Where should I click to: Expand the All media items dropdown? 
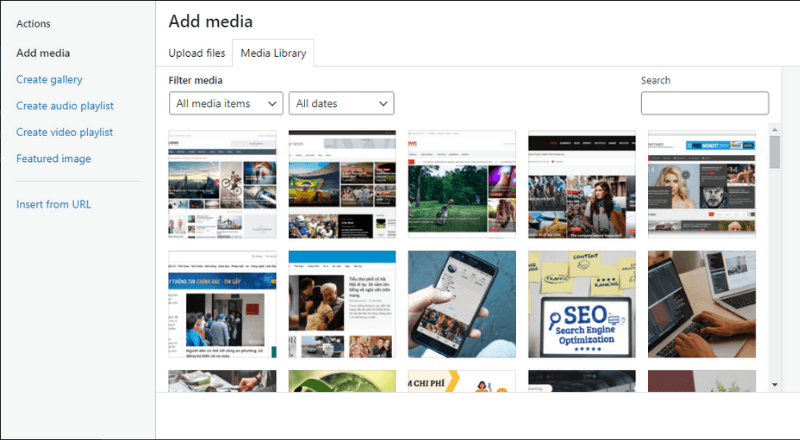[226, 104]
